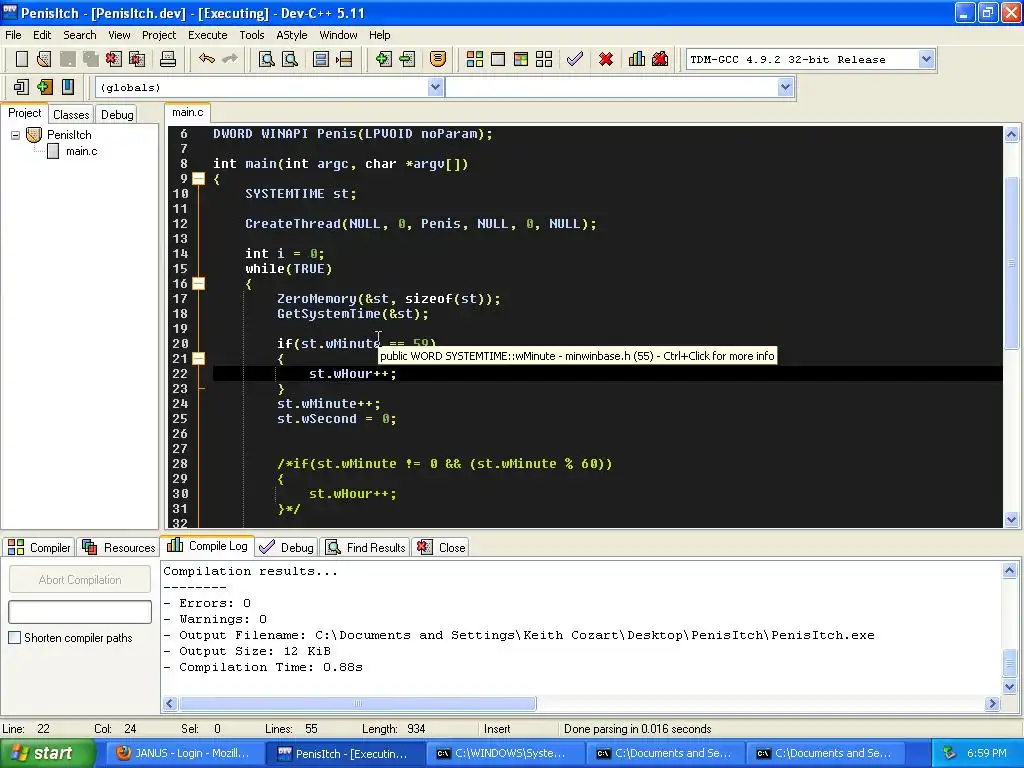Image resolution: width=1024 pixels, height=768 pixels.
Task: Open the empty function dropdown beside (globals)
Action: (786, 87)
